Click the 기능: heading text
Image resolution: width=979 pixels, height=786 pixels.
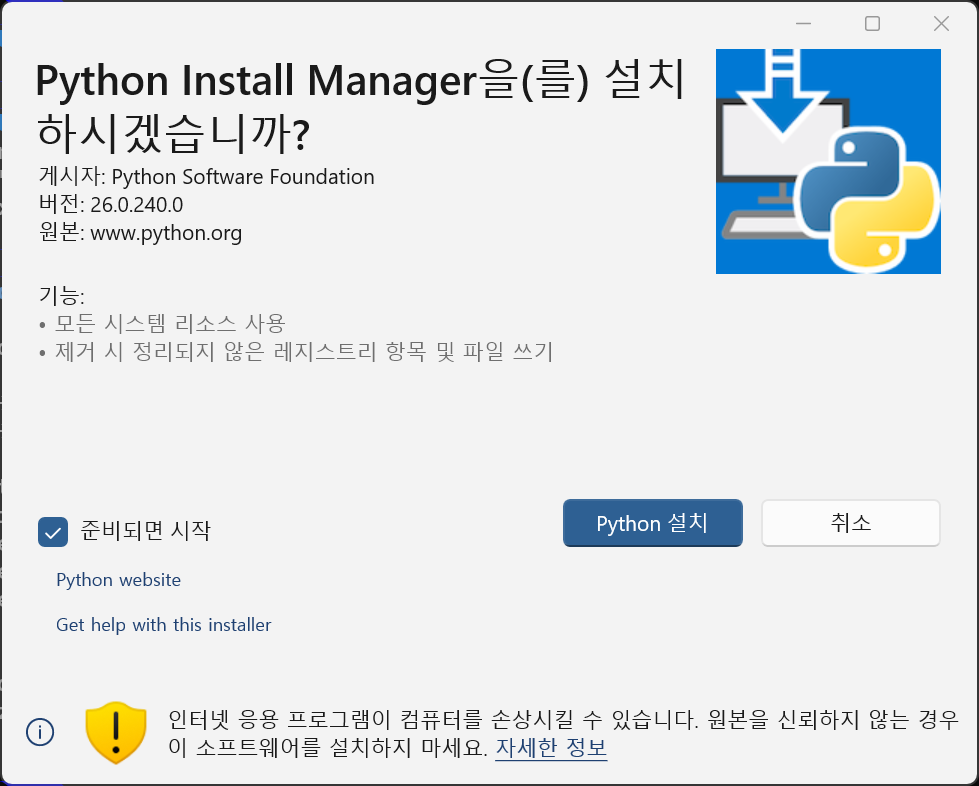[x=61, y=295]
